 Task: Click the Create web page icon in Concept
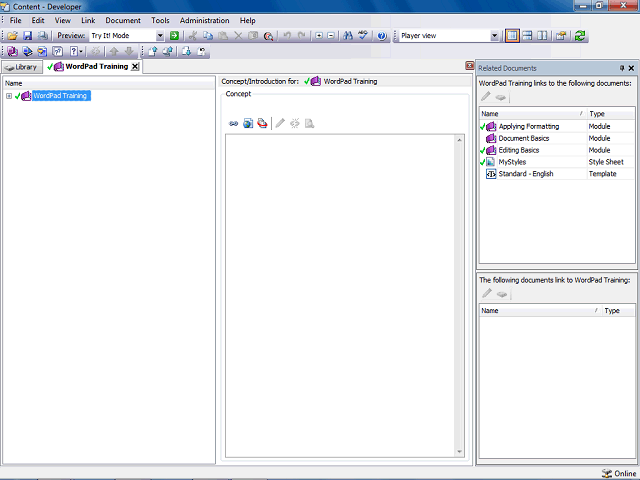[x=248, y=123]
